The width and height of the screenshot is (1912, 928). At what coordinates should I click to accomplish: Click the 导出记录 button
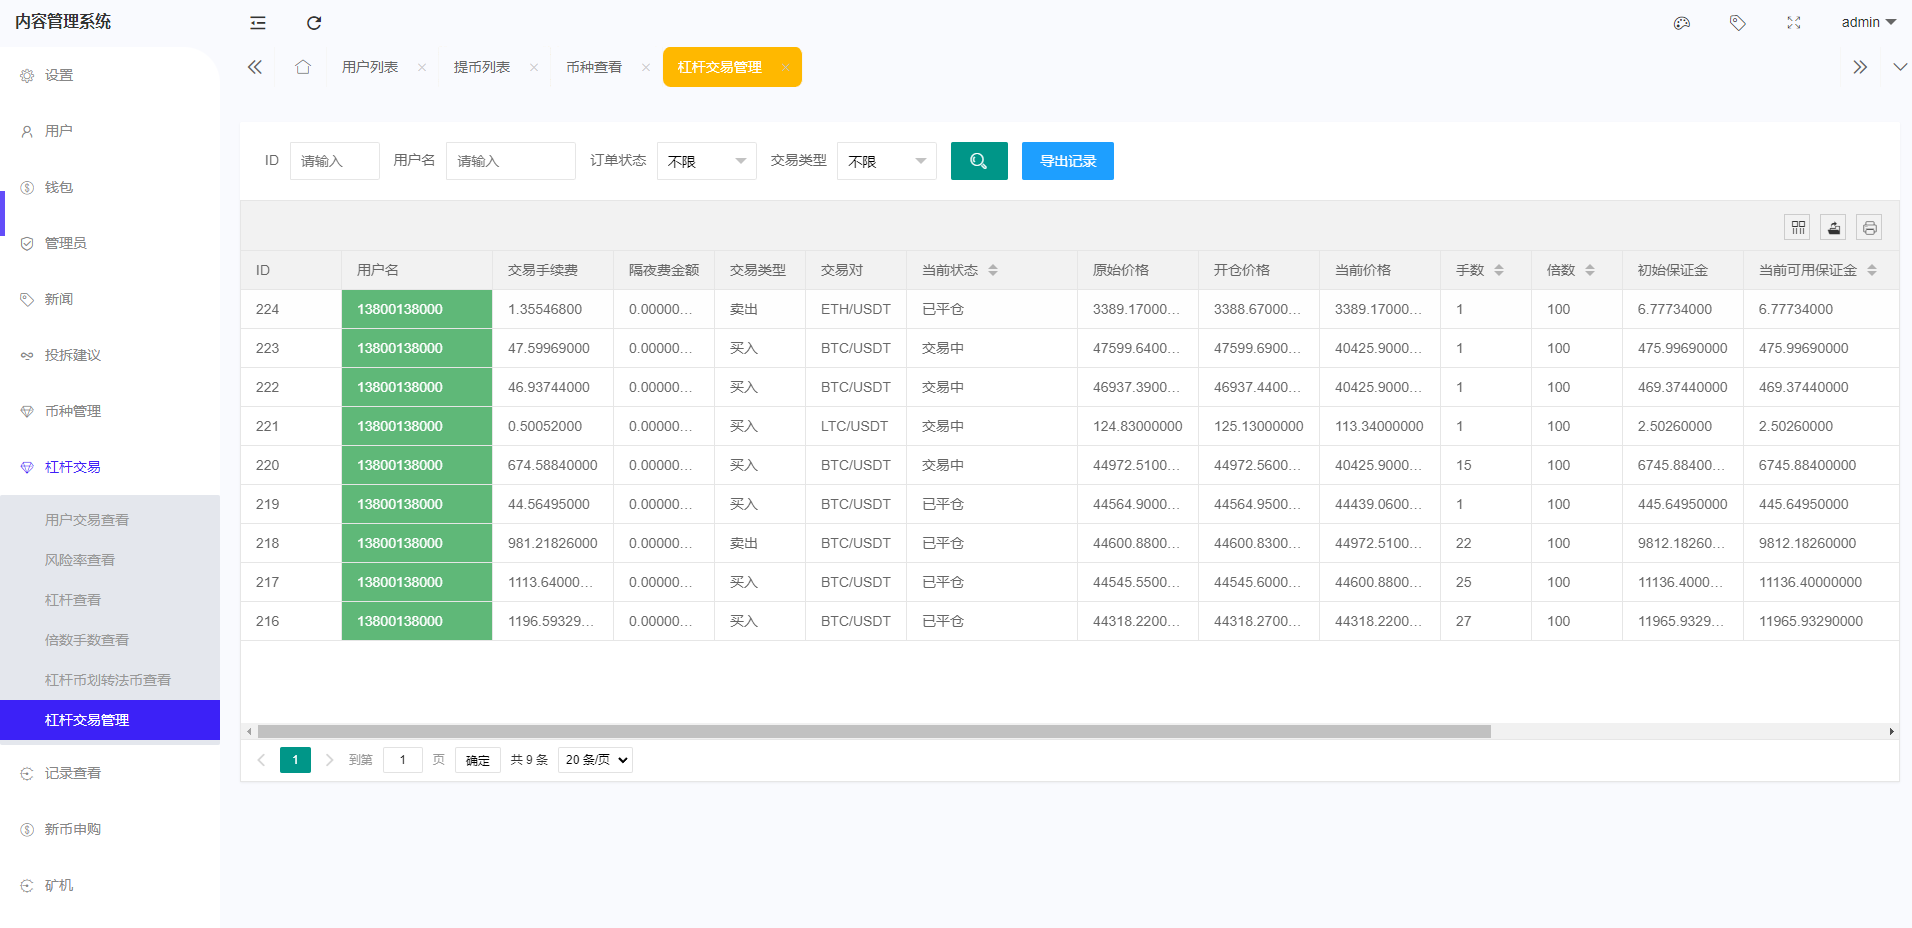(1067, 160)
